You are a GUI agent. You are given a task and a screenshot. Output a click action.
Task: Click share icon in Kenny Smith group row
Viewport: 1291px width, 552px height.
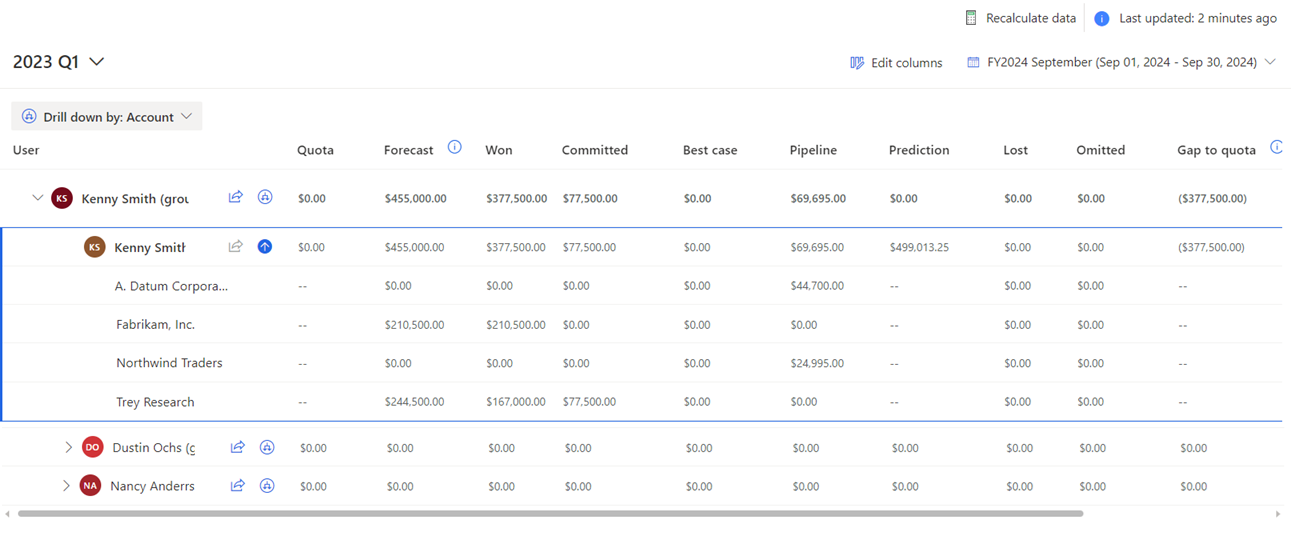[x=236, y=198]
